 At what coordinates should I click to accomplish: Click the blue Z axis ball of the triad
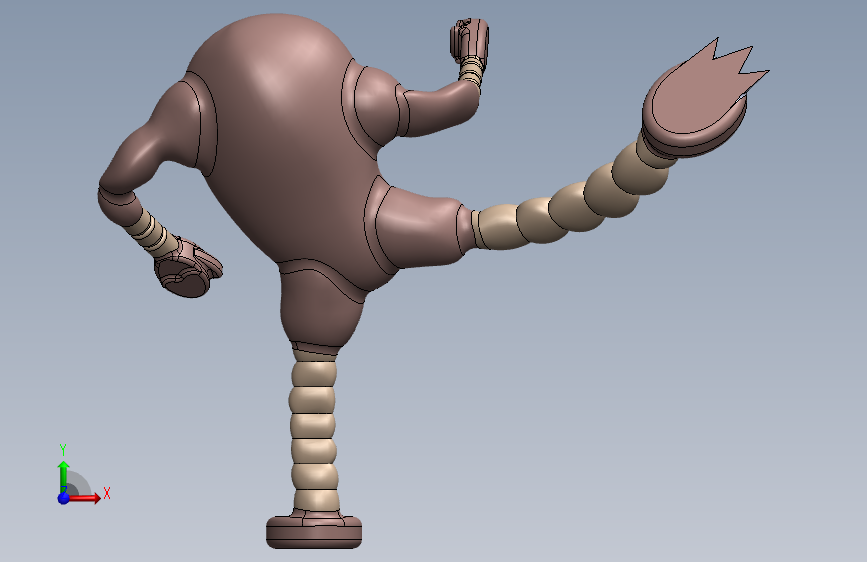64,498
